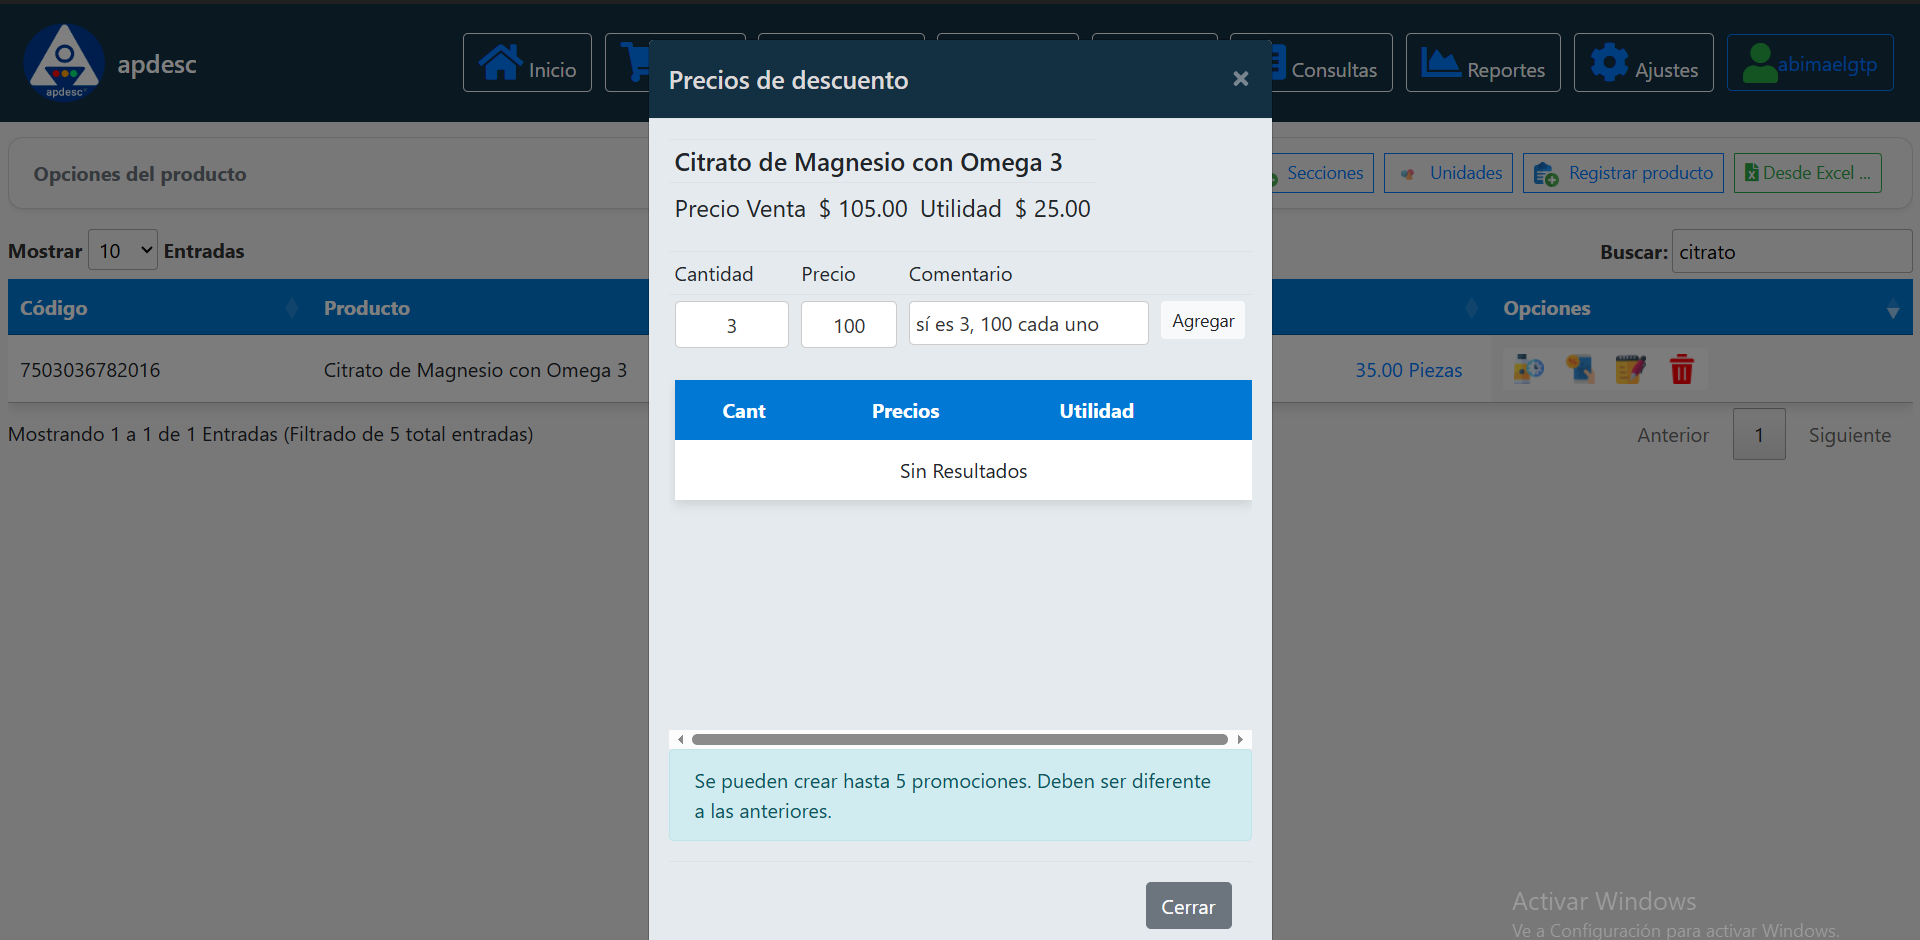Click Agregar to add the discount price
Screen dimensions: 1920x940
[x=1202, y=320]
